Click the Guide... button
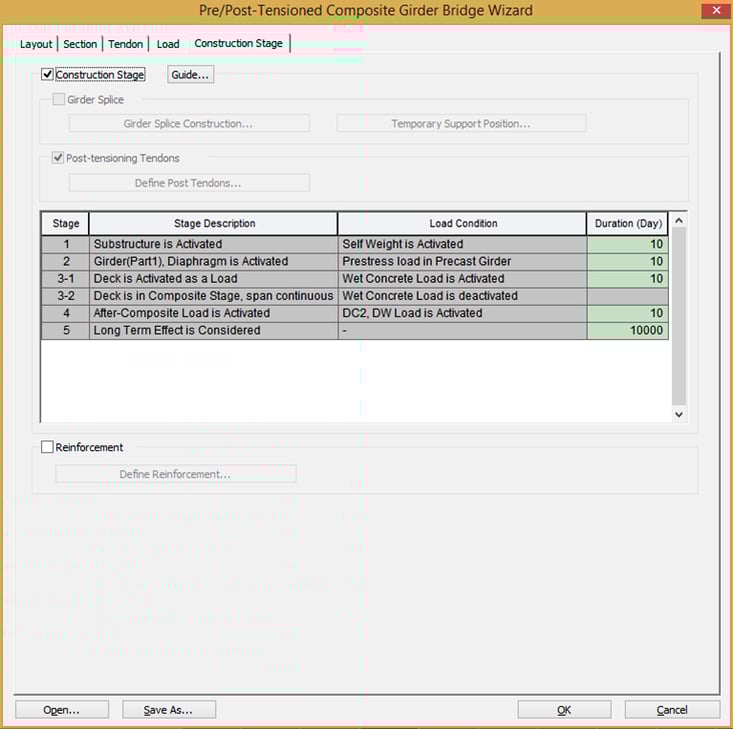Image resolution: width=733 pixels, height=729 pixels. pos(190,75)
